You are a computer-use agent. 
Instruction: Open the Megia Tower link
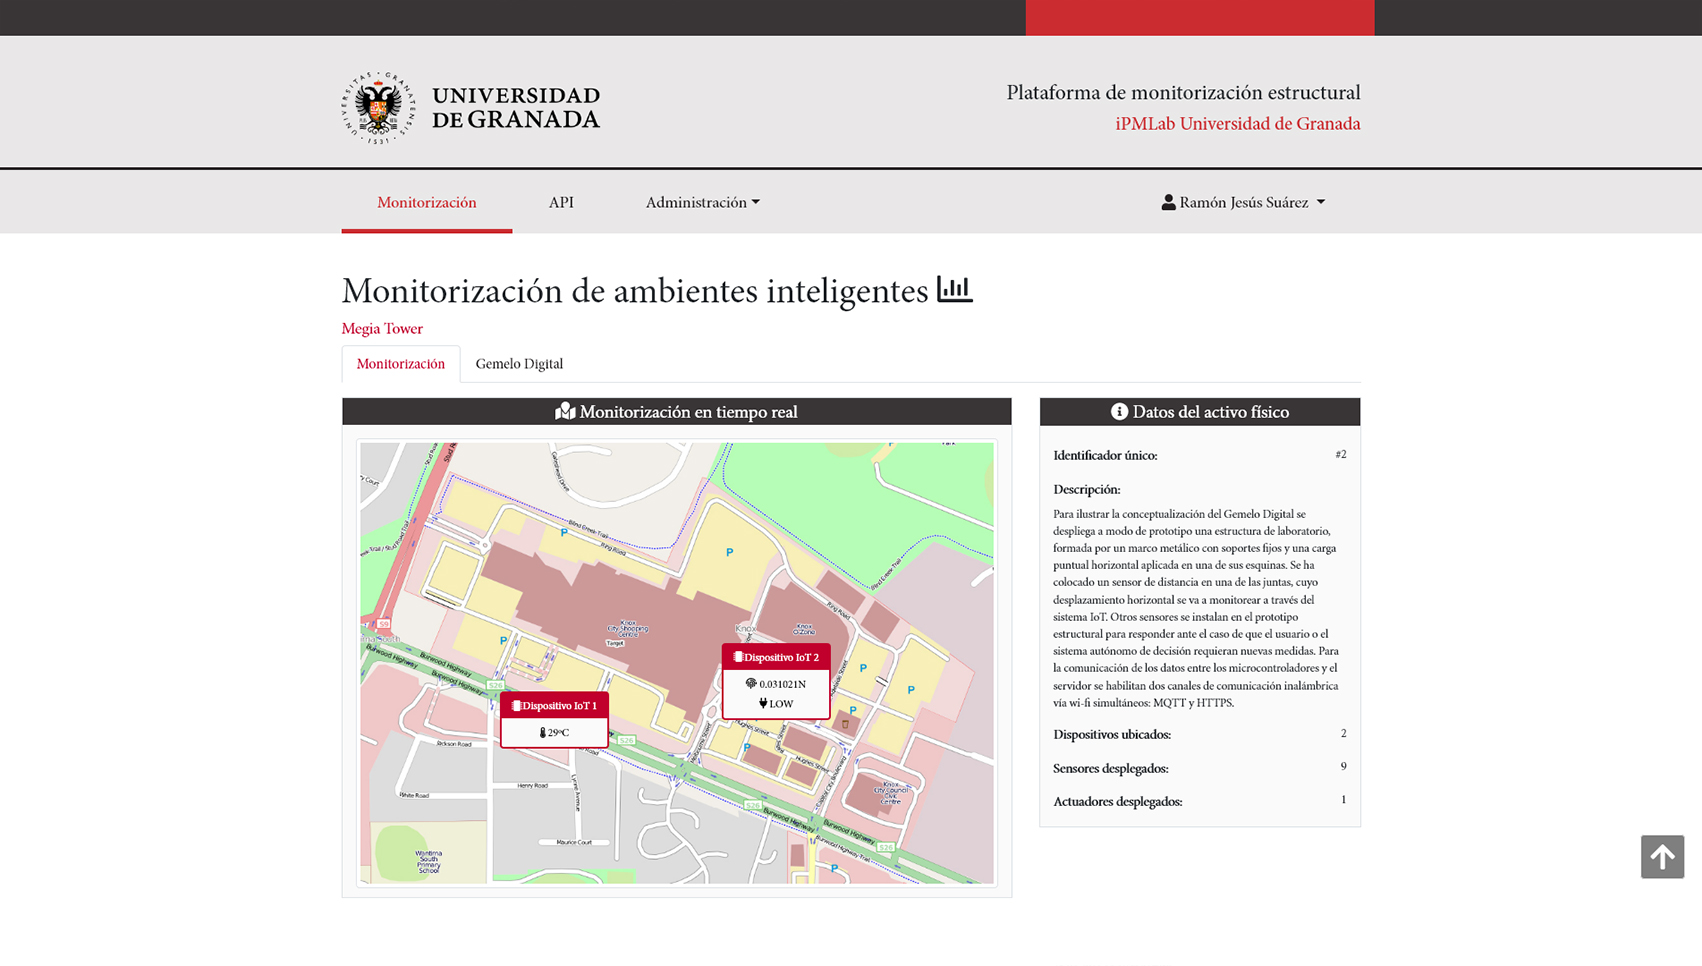(x=381, y=328)
